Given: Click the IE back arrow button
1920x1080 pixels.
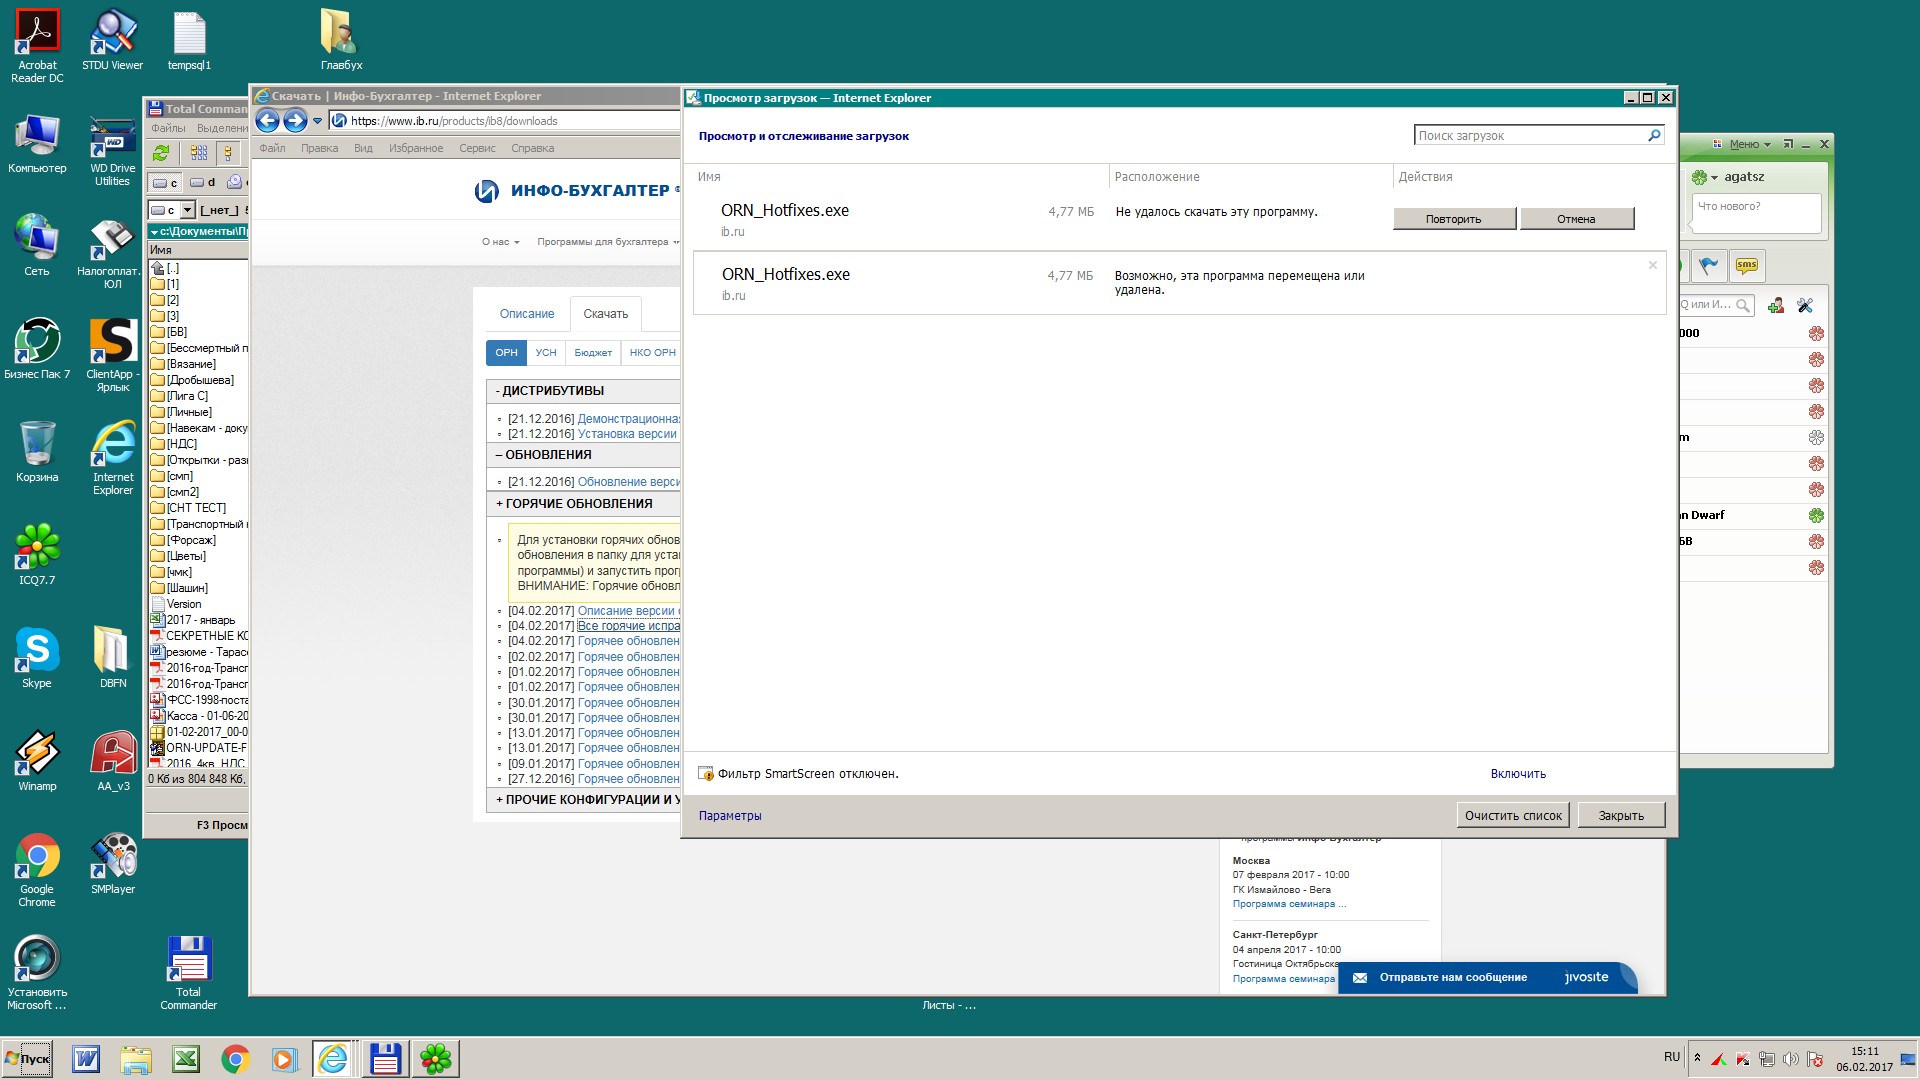Looking at the screenshot, I should (x=267, y=121).
